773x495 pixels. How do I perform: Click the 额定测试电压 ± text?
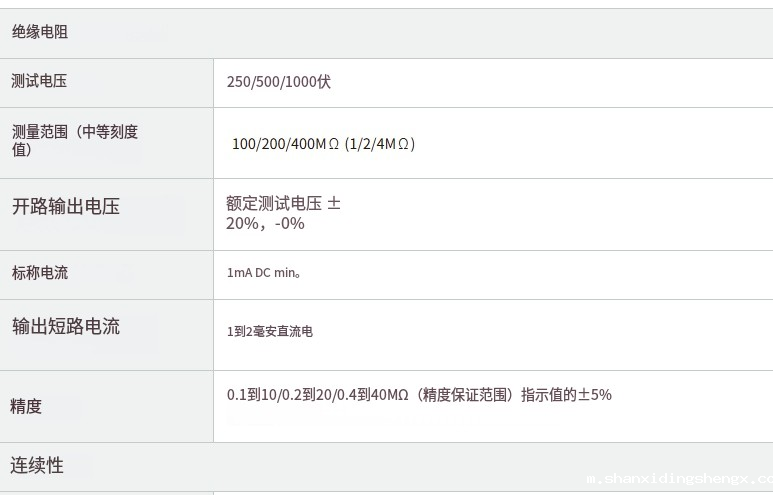(284, 203)
